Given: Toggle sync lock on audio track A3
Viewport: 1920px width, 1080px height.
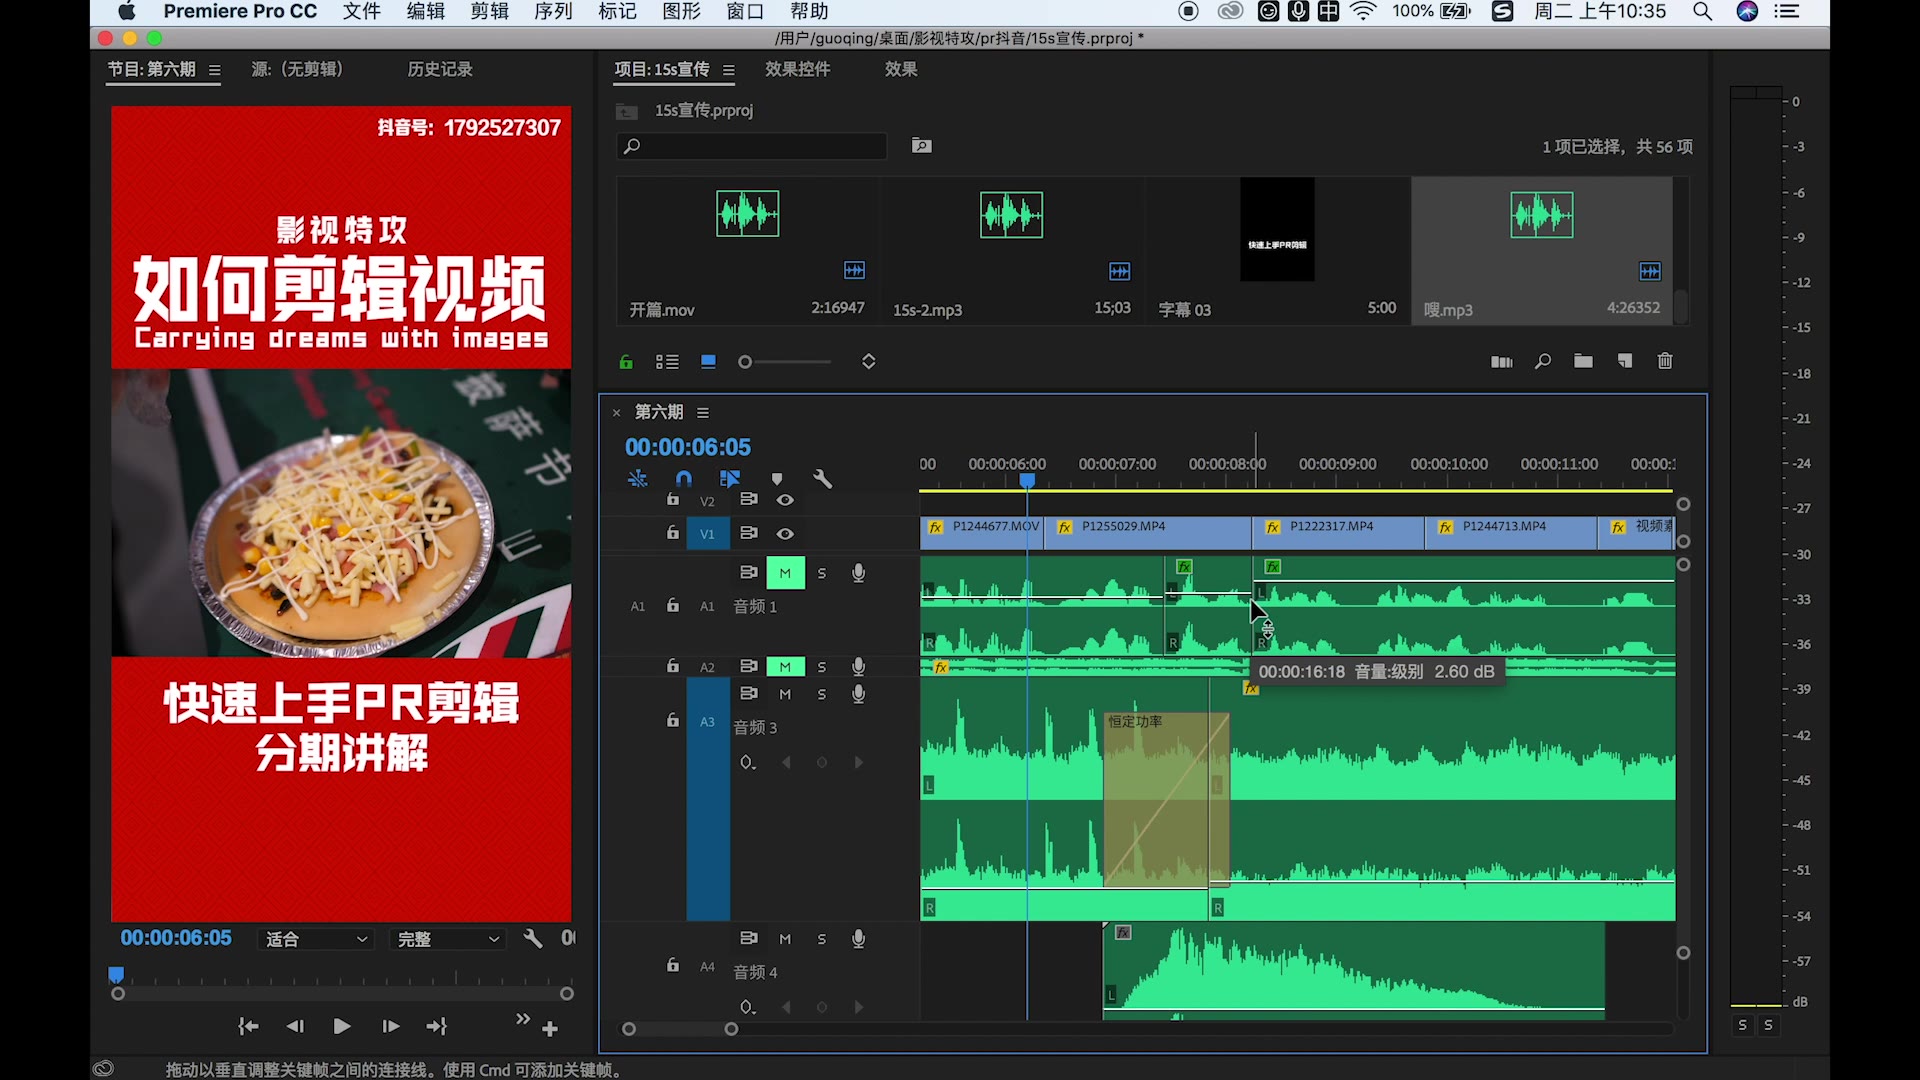Looking at the screenshot, I should 749,693.
